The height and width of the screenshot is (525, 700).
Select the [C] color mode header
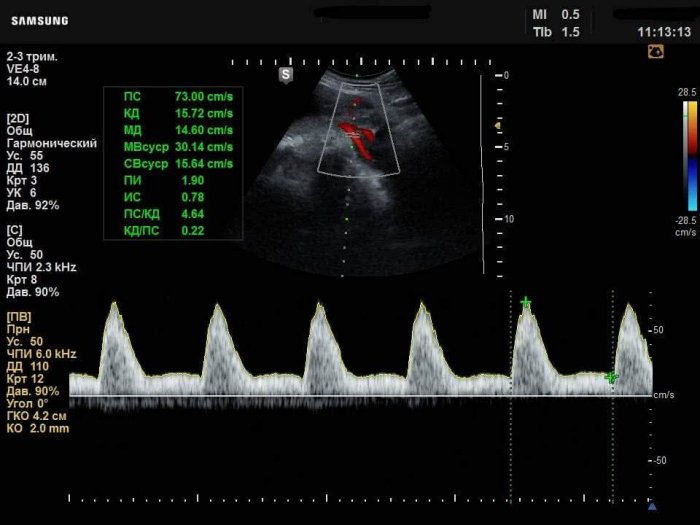tap(16, 230)
